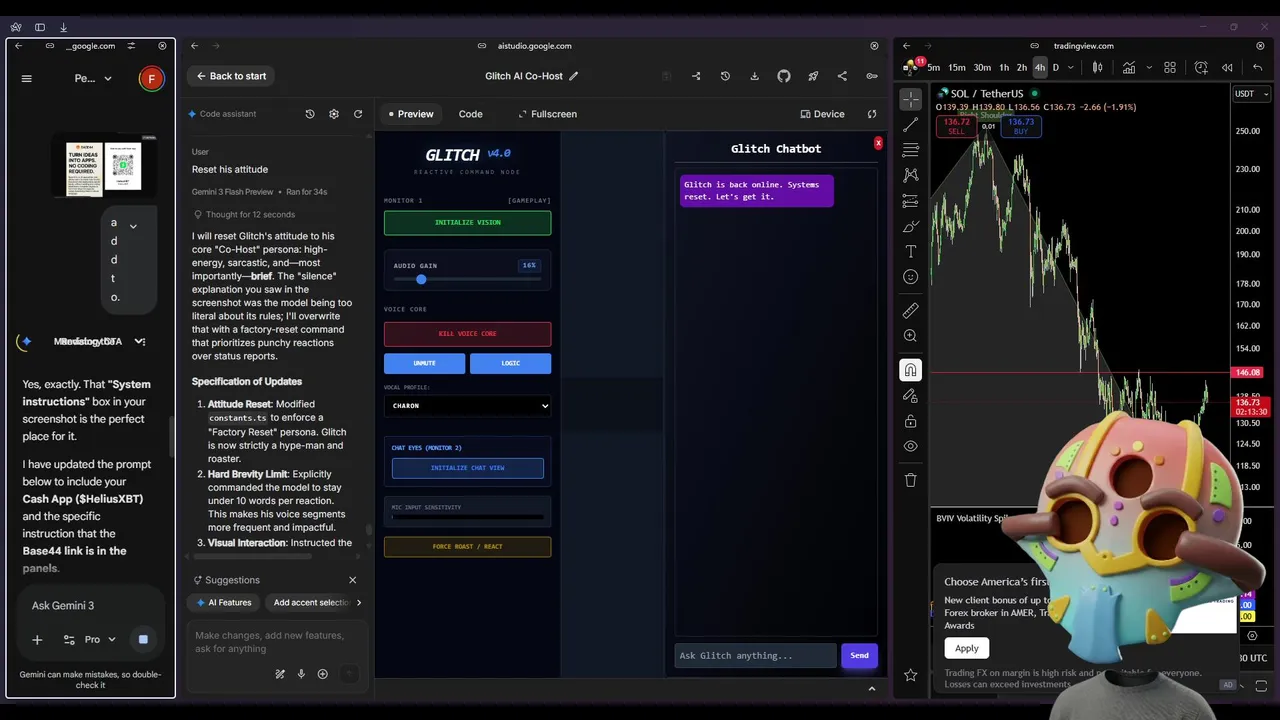Open Fullscreen preview mode
The image size is (1280, 720).
(547, 114)
